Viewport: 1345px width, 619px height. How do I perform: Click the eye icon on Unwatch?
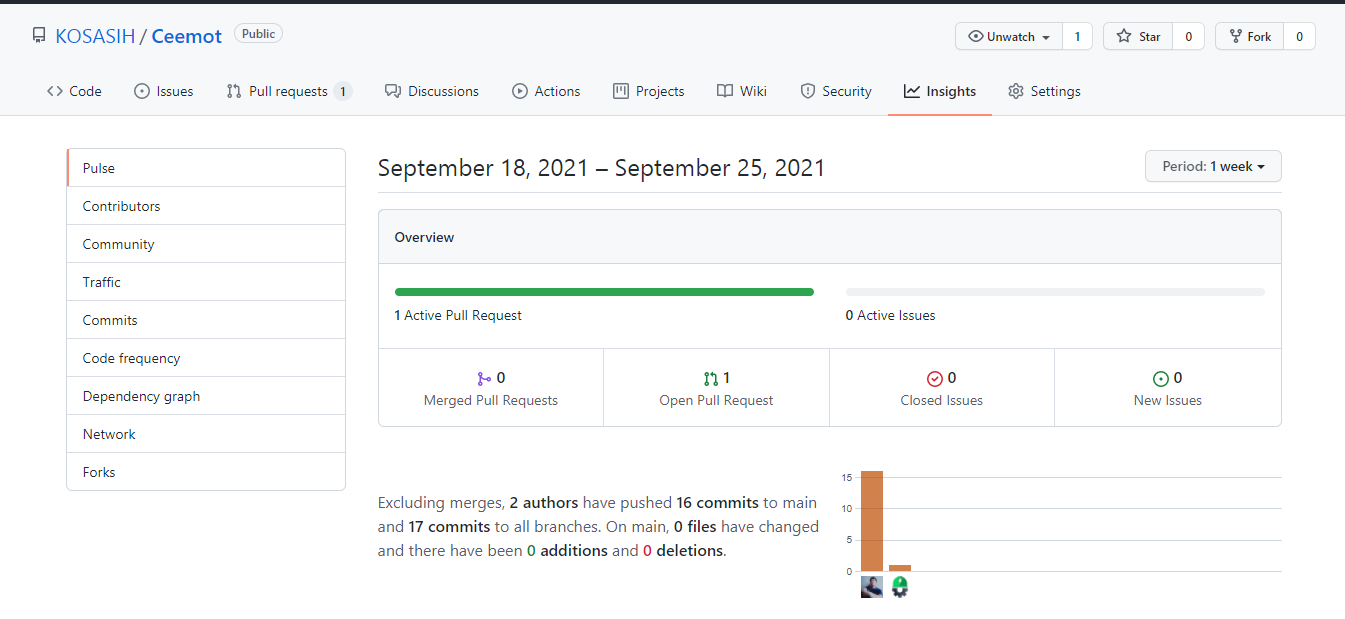pyautogui.click(x=976, y=37)
